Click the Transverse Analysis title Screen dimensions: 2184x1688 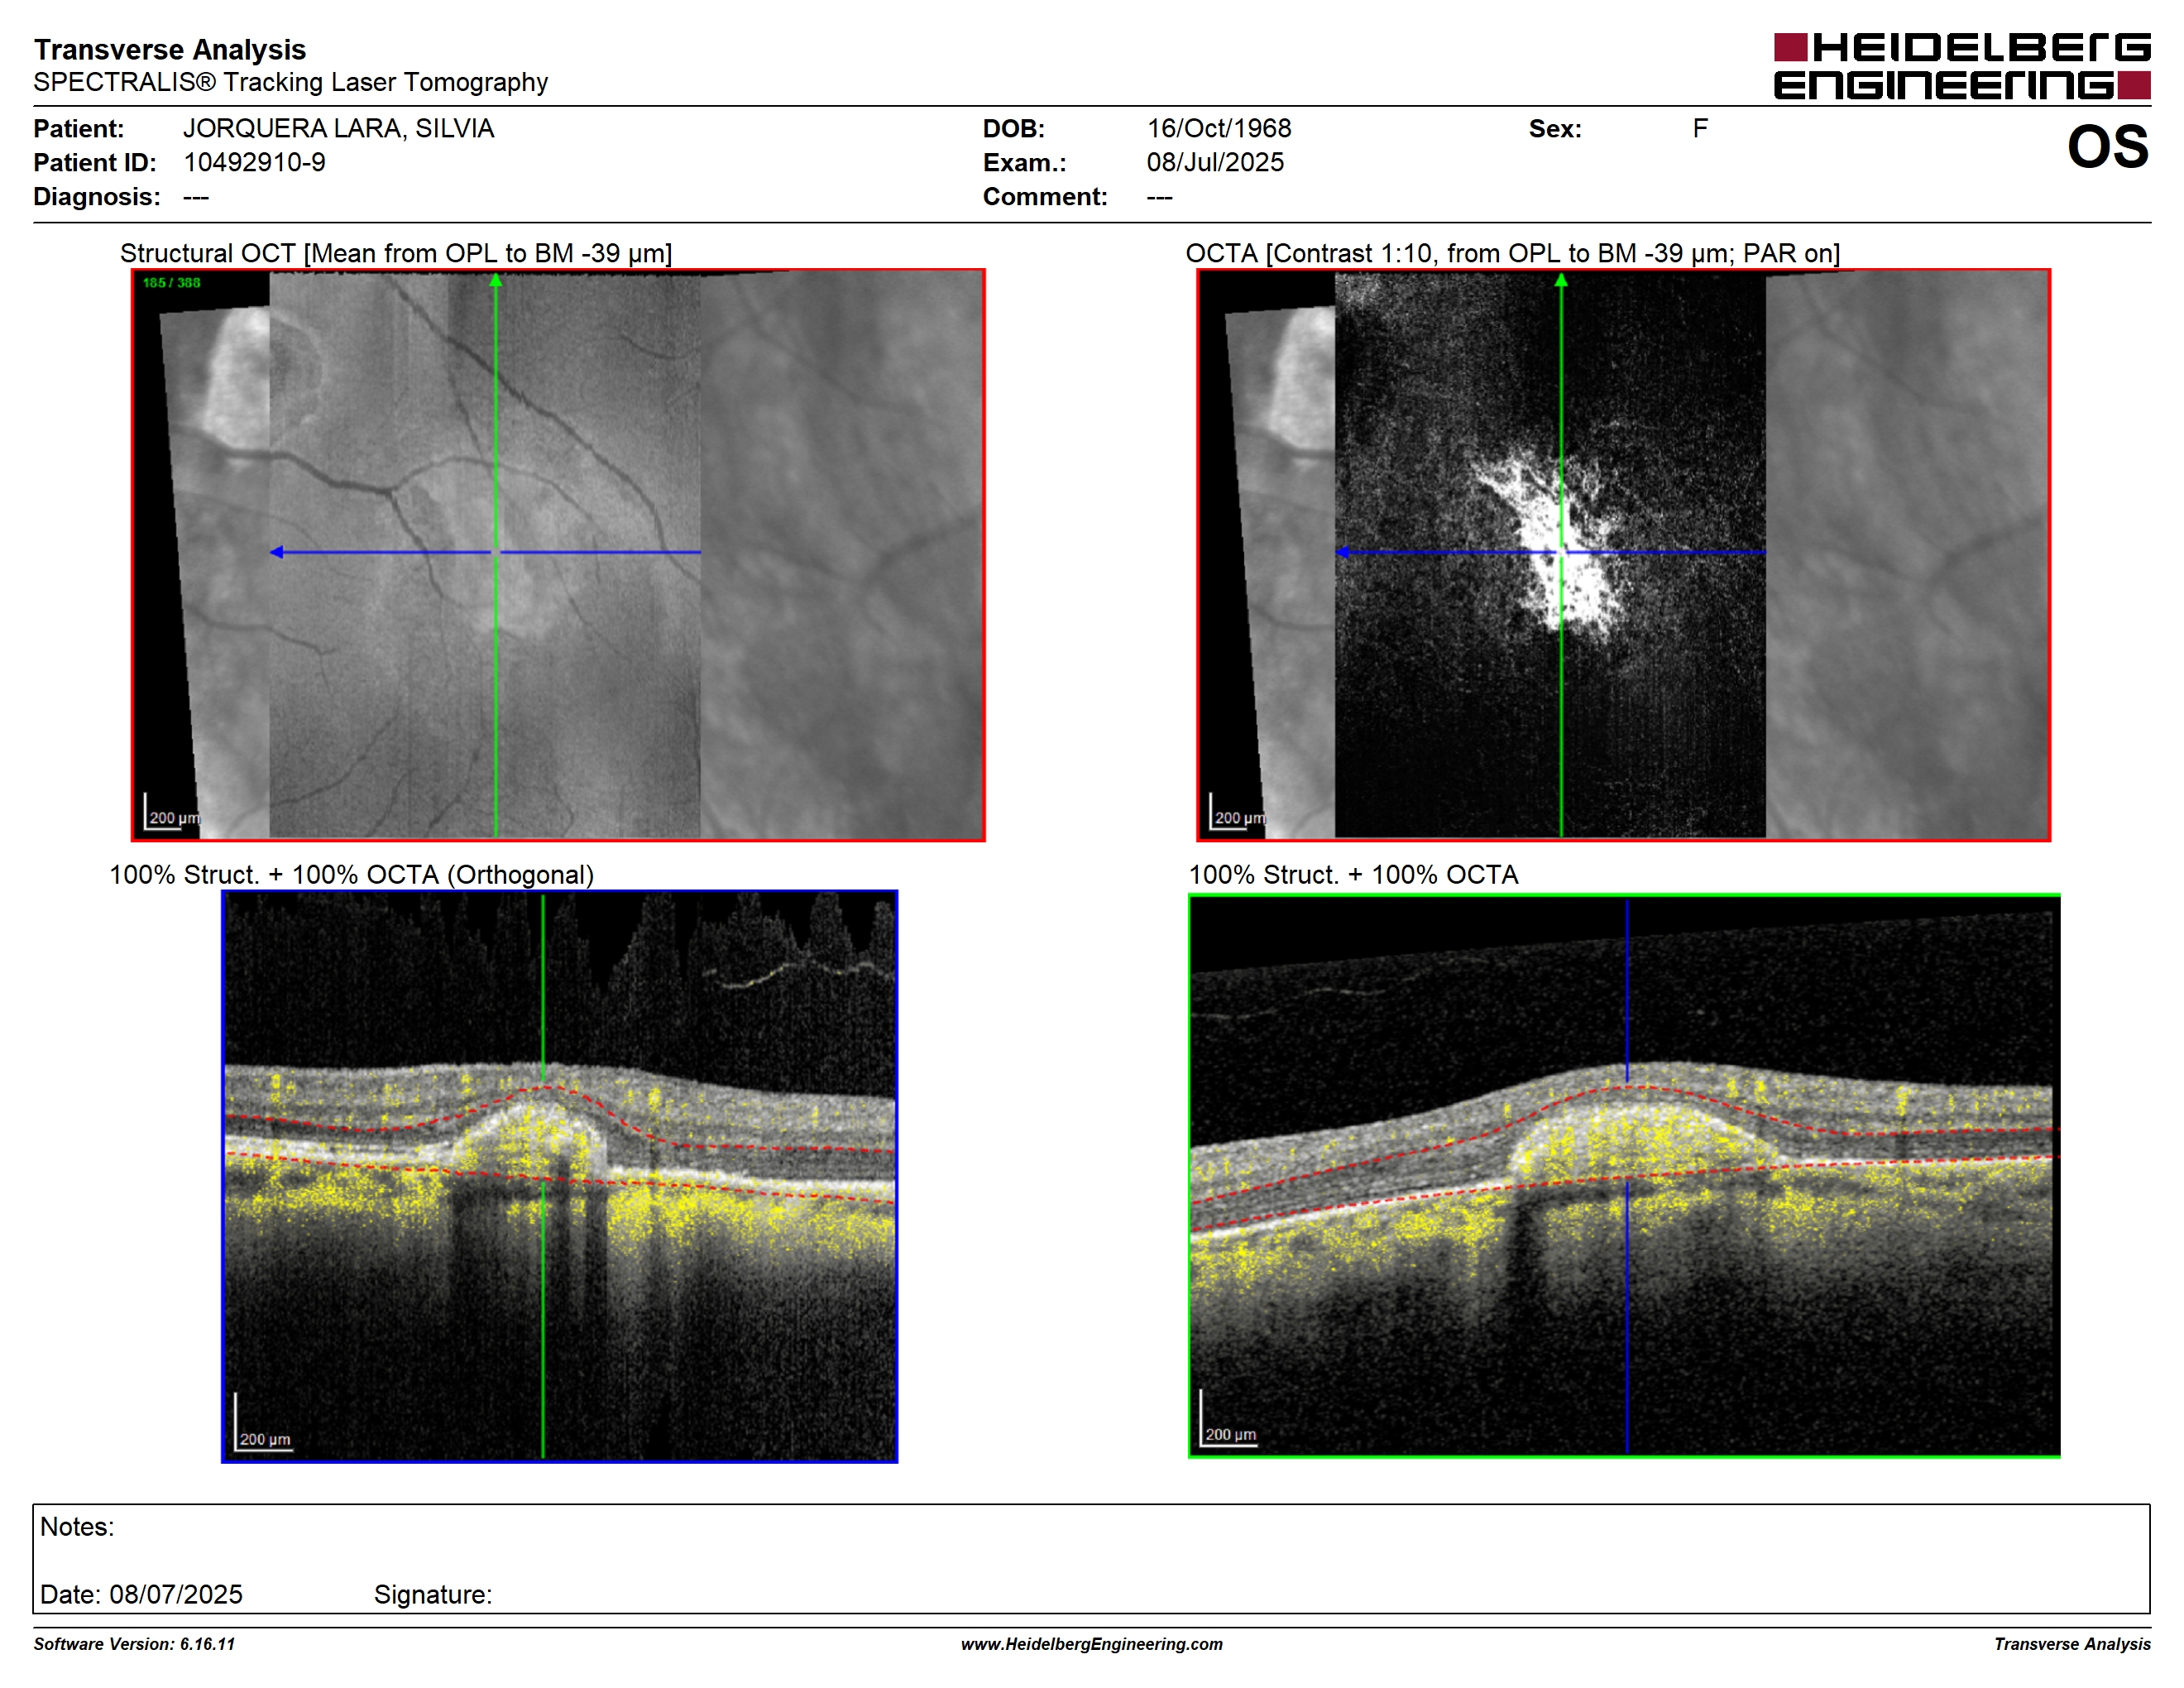pyautogui.click(x=170, y=49)
